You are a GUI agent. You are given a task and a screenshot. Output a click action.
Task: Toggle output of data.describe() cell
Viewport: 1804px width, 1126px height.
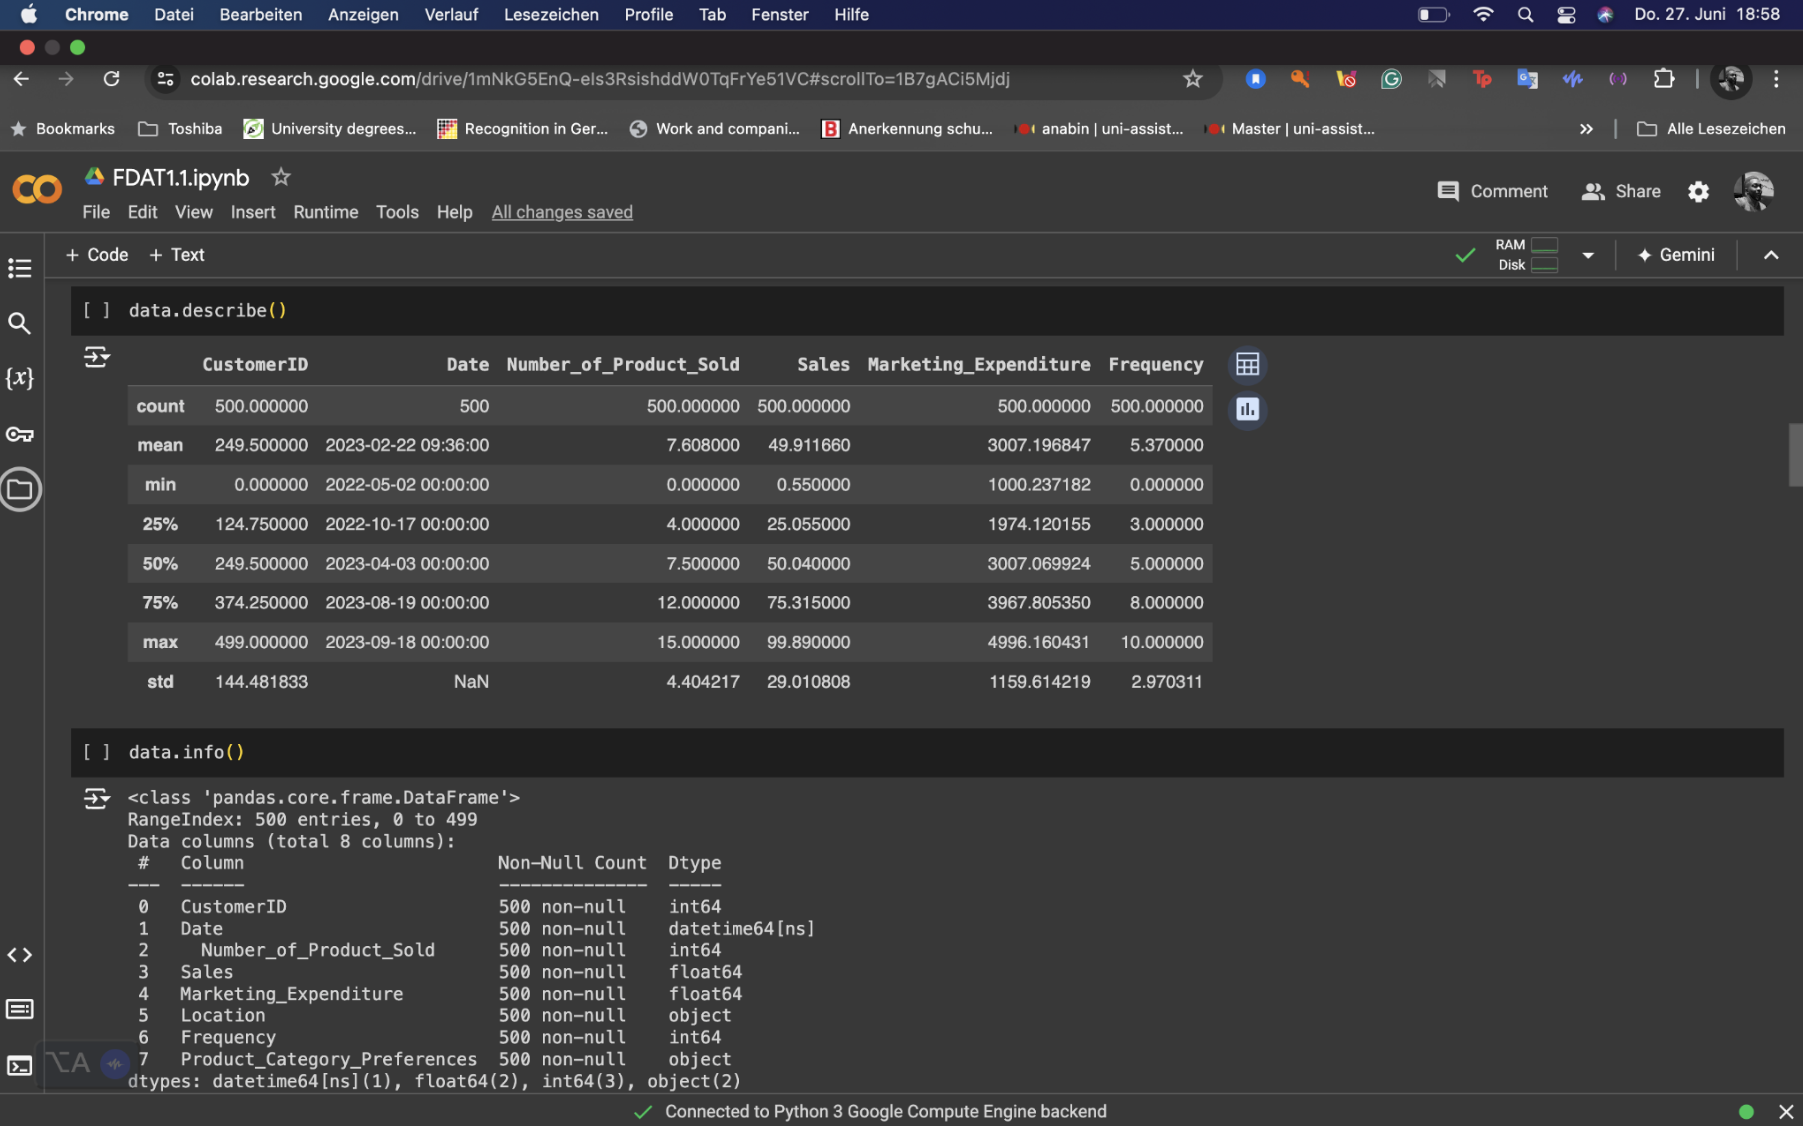click(x=97, y=357)
